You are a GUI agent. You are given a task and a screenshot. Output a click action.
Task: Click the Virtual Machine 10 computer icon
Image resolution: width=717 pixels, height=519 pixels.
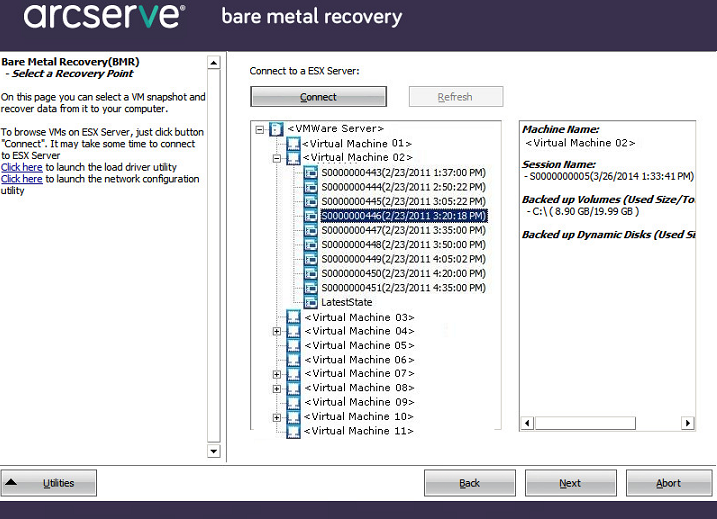[293, 417]
